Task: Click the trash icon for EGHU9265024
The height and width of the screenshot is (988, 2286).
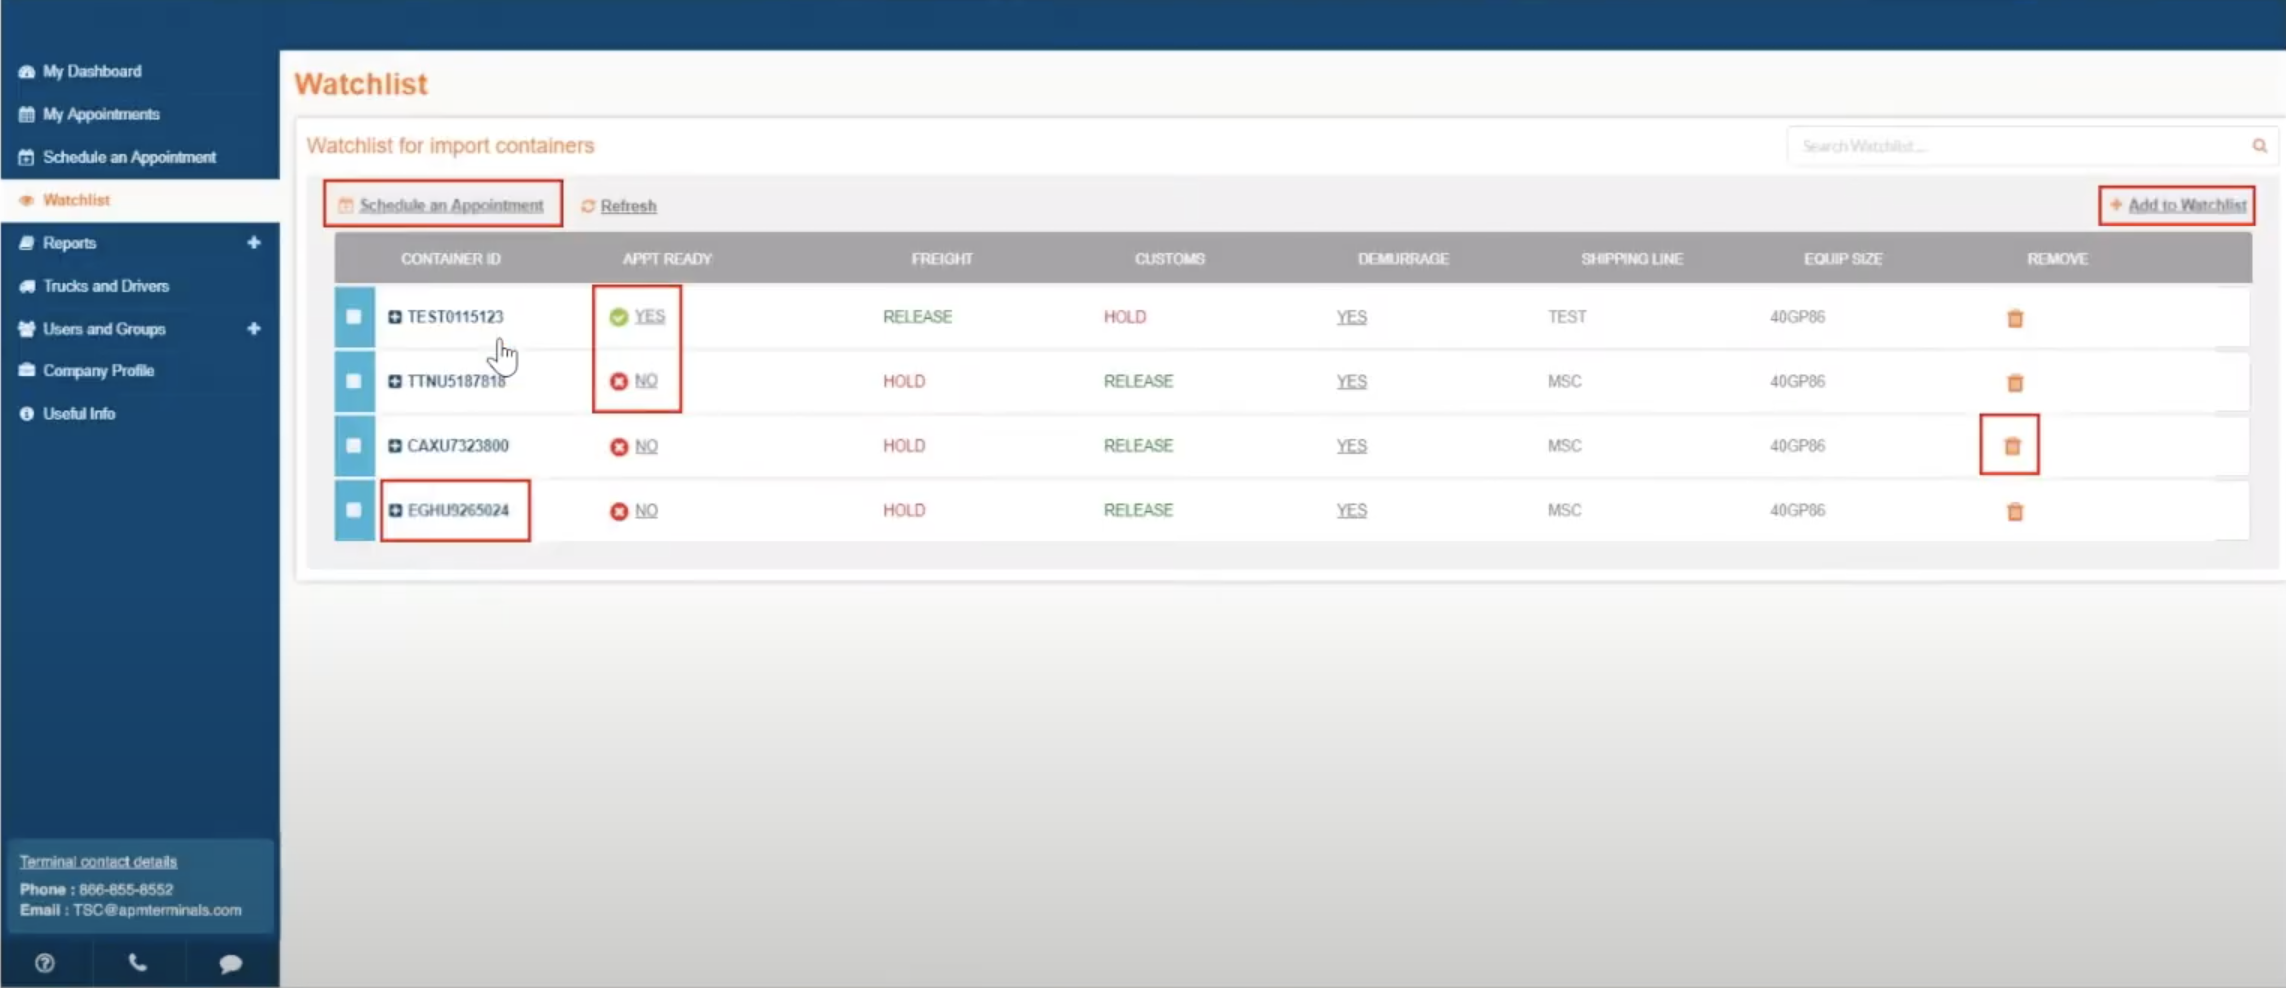Action: click(2014, 511)
